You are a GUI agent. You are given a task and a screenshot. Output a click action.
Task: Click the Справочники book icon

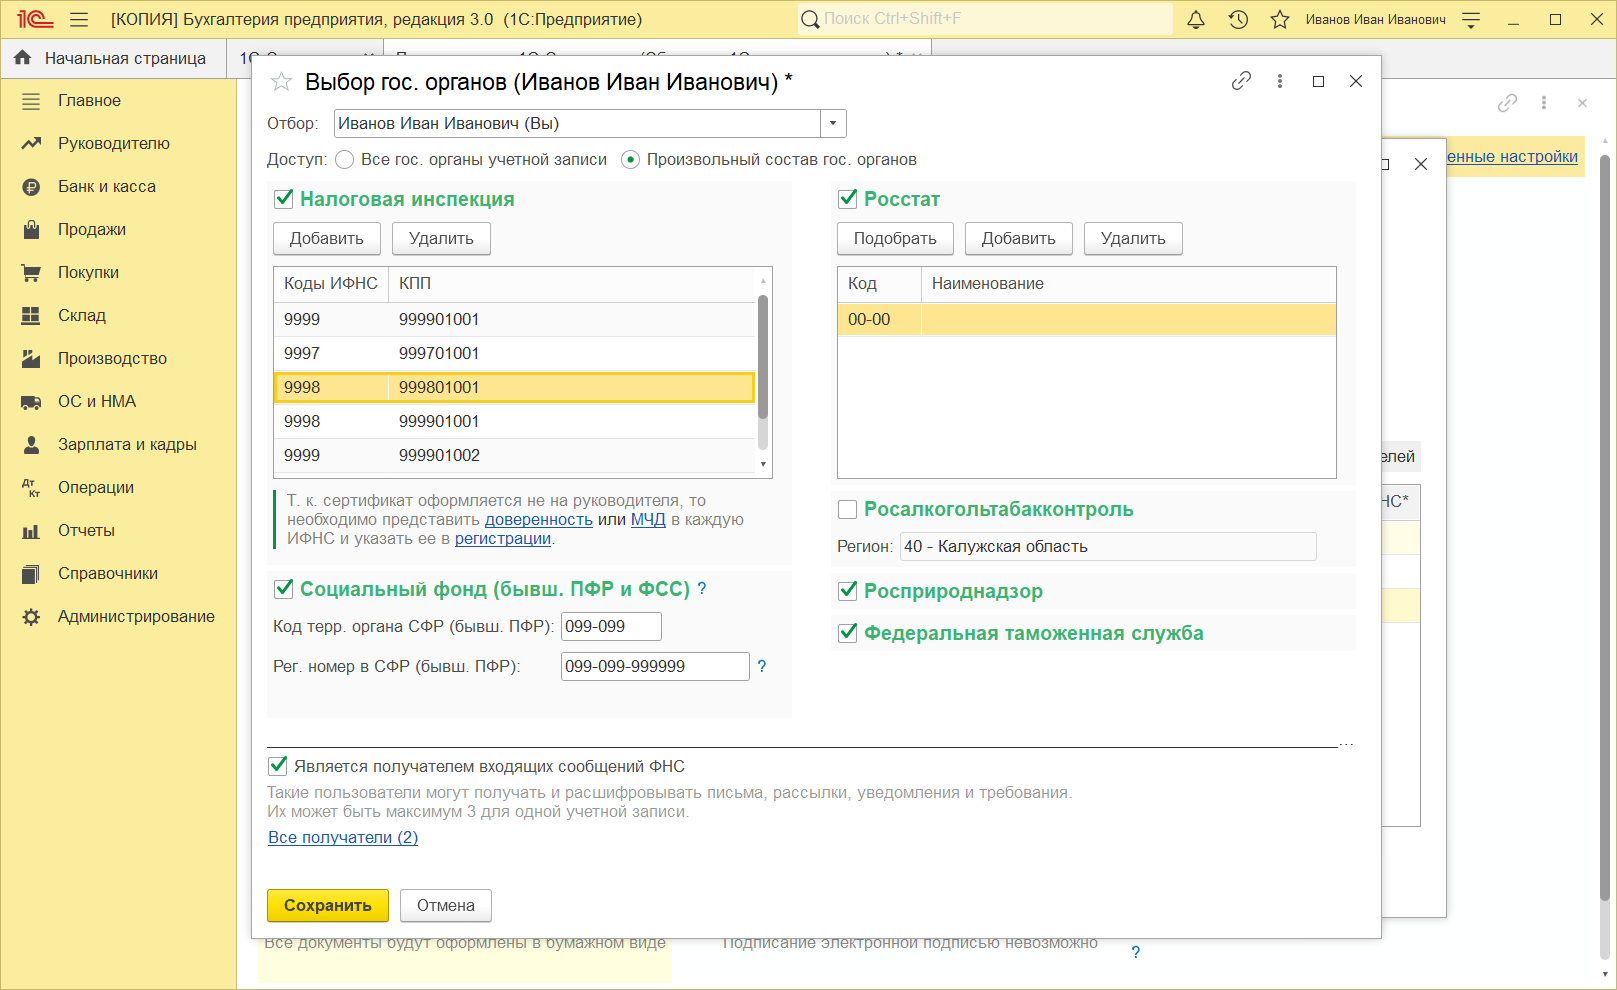pos(31,573)
